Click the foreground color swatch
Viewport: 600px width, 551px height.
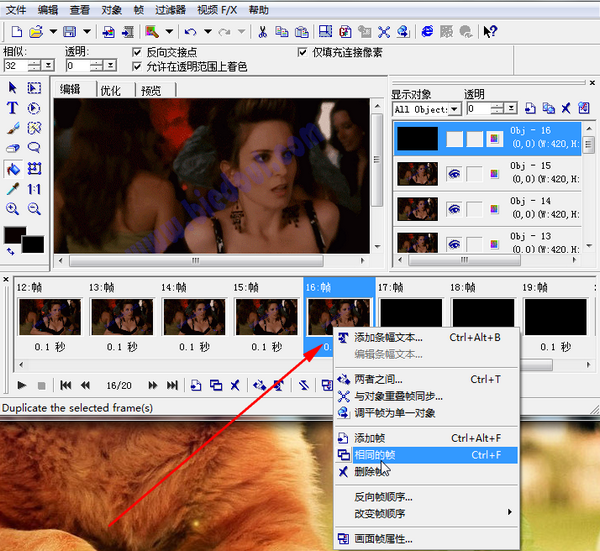click(15, 235)
